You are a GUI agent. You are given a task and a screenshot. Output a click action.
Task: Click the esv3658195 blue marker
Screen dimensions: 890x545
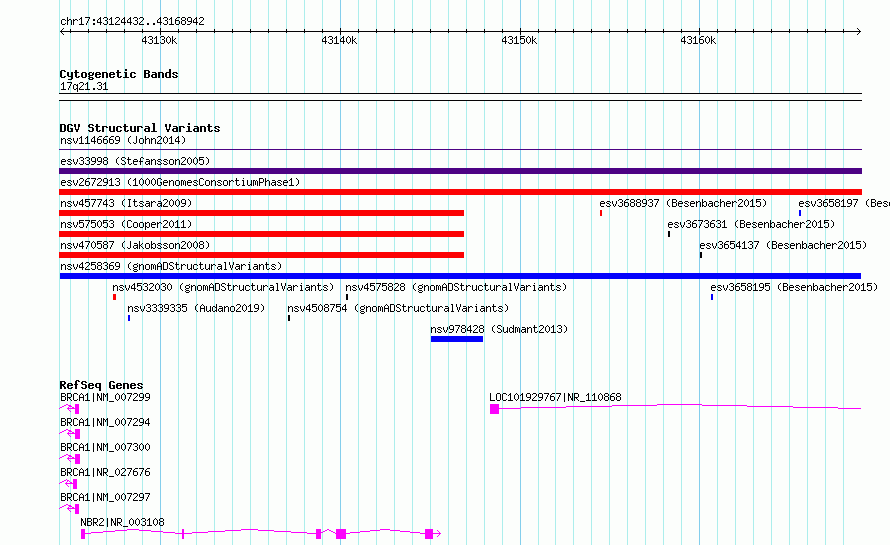point(712,297)
